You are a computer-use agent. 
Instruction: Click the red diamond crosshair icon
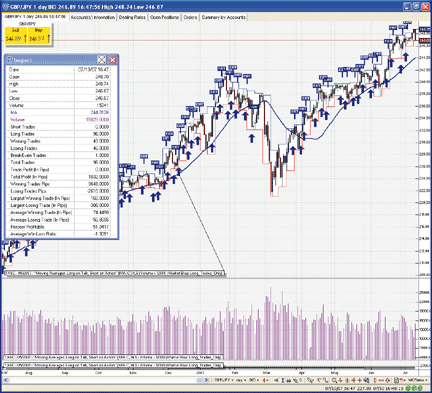pos(388,380)
